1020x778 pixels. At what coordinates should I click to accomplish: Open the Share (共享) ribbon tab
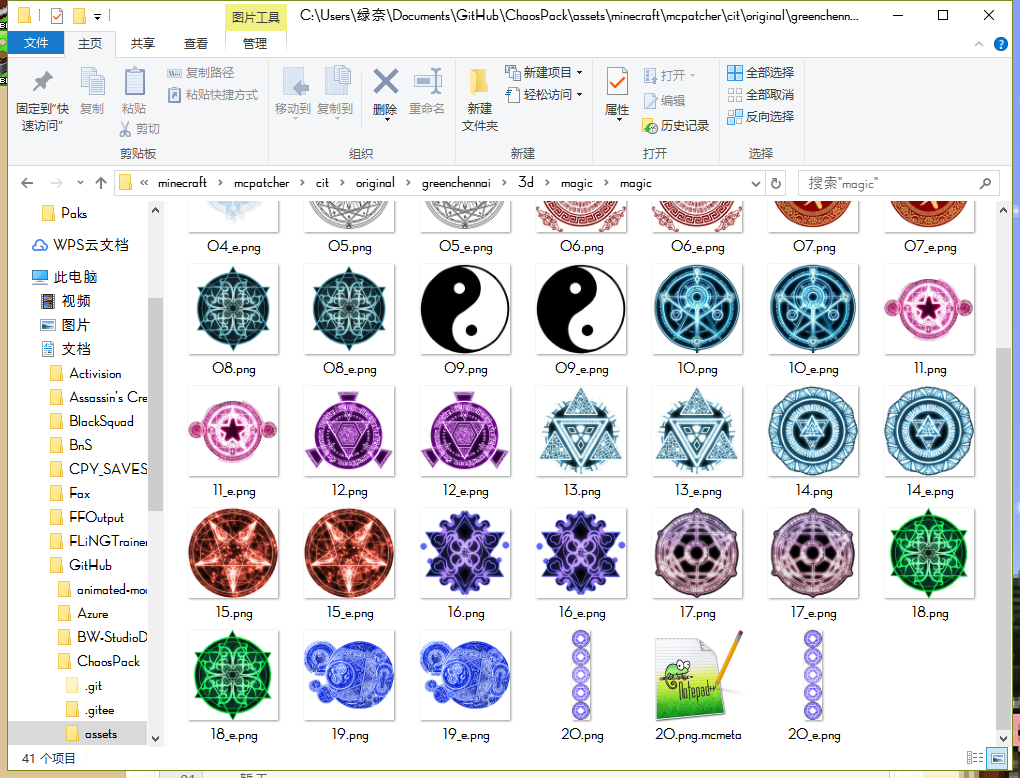[x=143, y=43]
